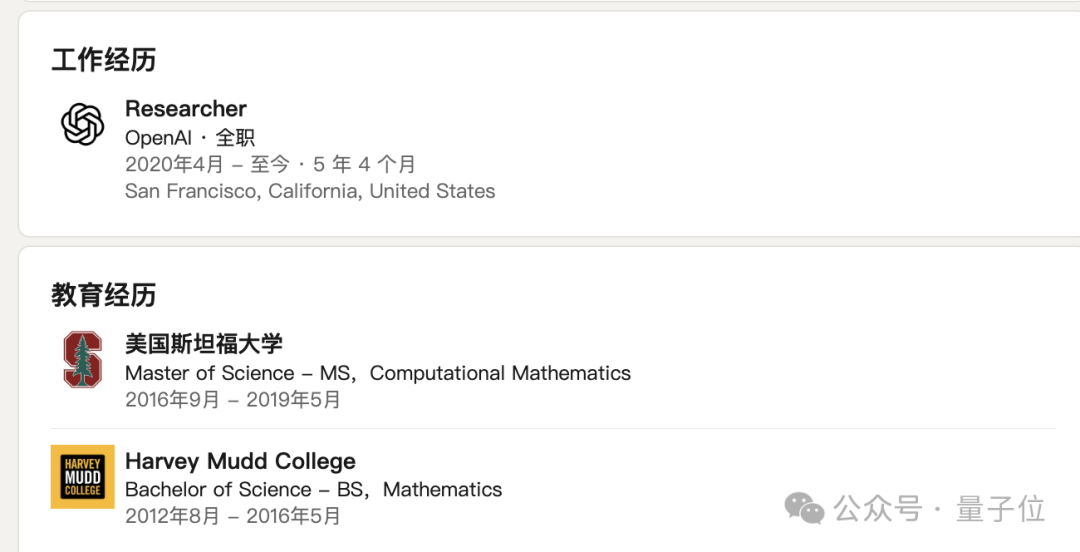Click San Francisco, California location text
1080x552 pixels.
pyautogui.click(x=310, y=191)
